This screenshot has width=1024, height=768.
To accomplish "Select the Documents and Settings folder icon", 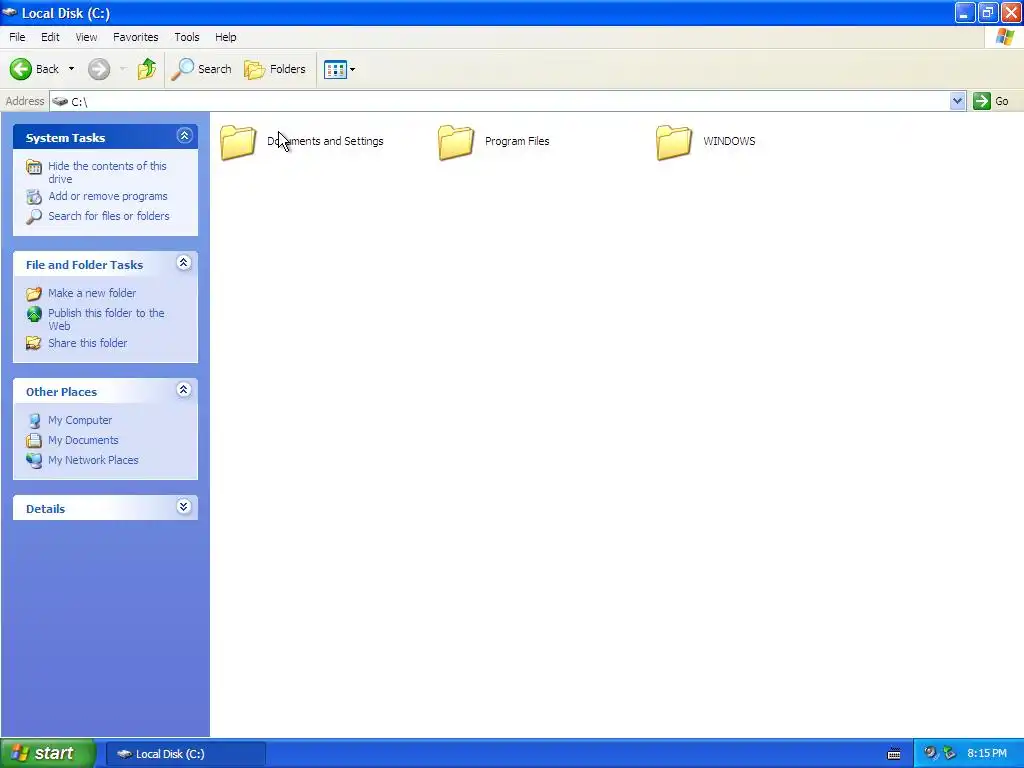I will pyautogui.click(x=238, y=142).
